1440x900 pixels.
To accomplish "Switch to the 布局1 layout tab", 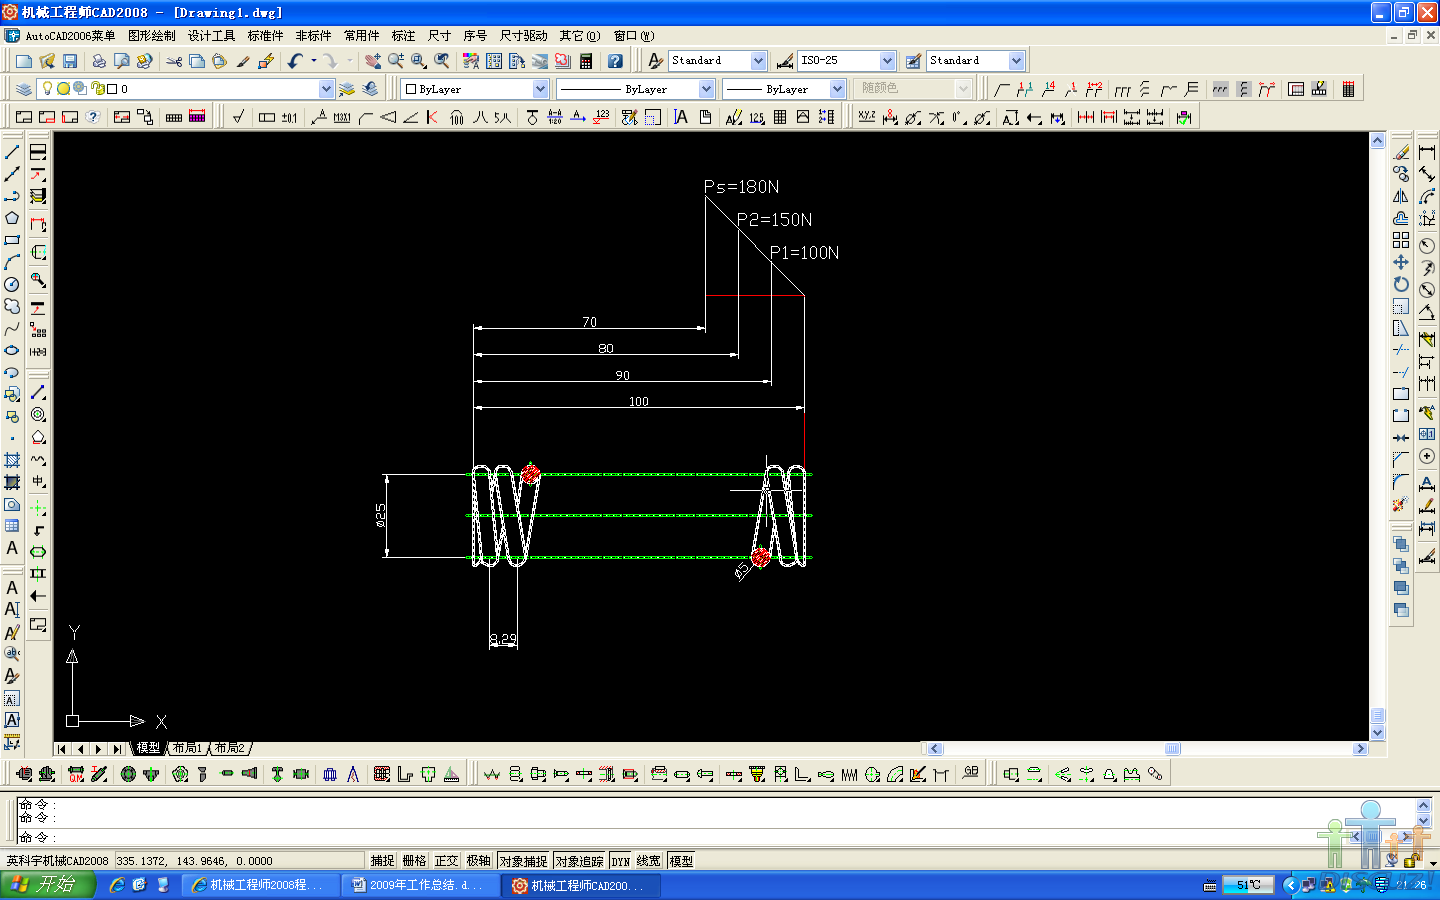I will click(187, 748).
